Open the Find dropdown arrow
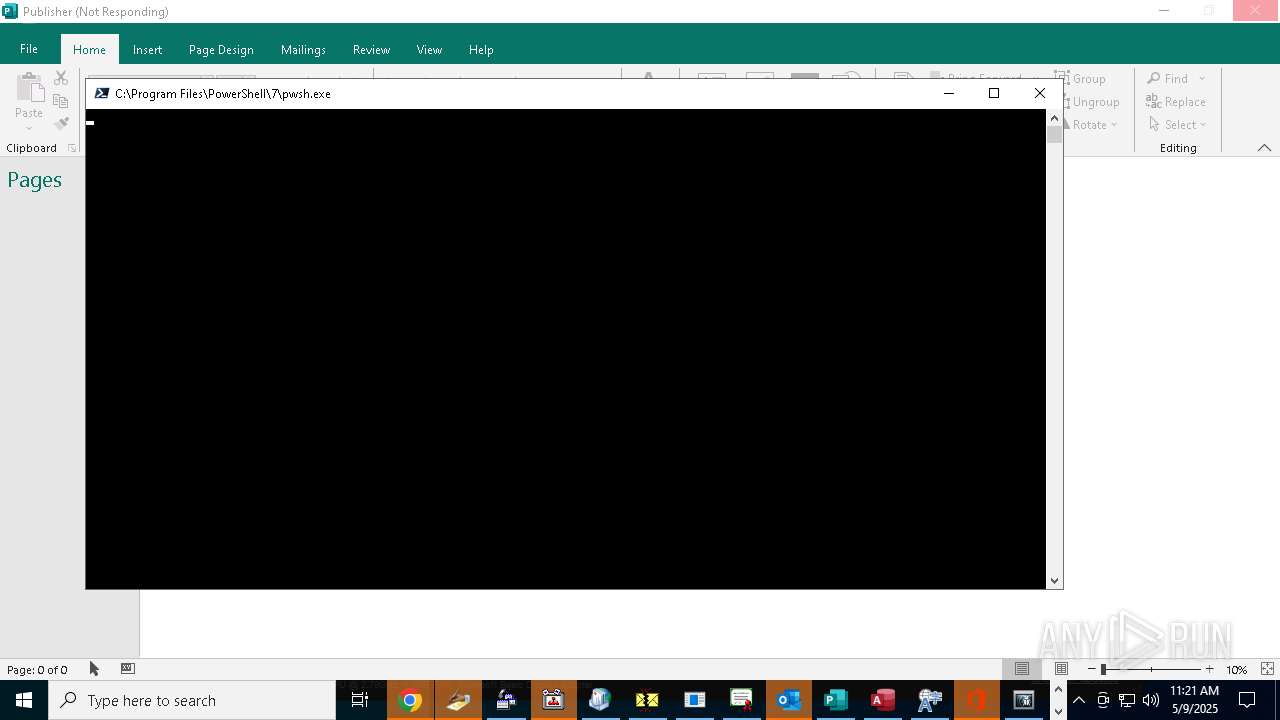 click(x=1202, y=79)
